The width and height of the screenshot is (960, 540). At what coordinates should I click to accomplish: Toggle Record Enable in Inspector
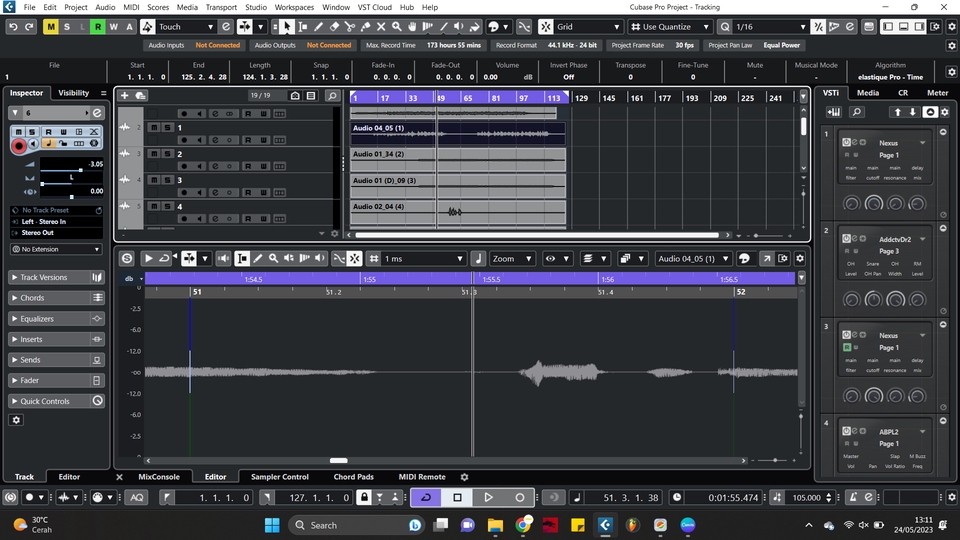(x=18, y=146)
